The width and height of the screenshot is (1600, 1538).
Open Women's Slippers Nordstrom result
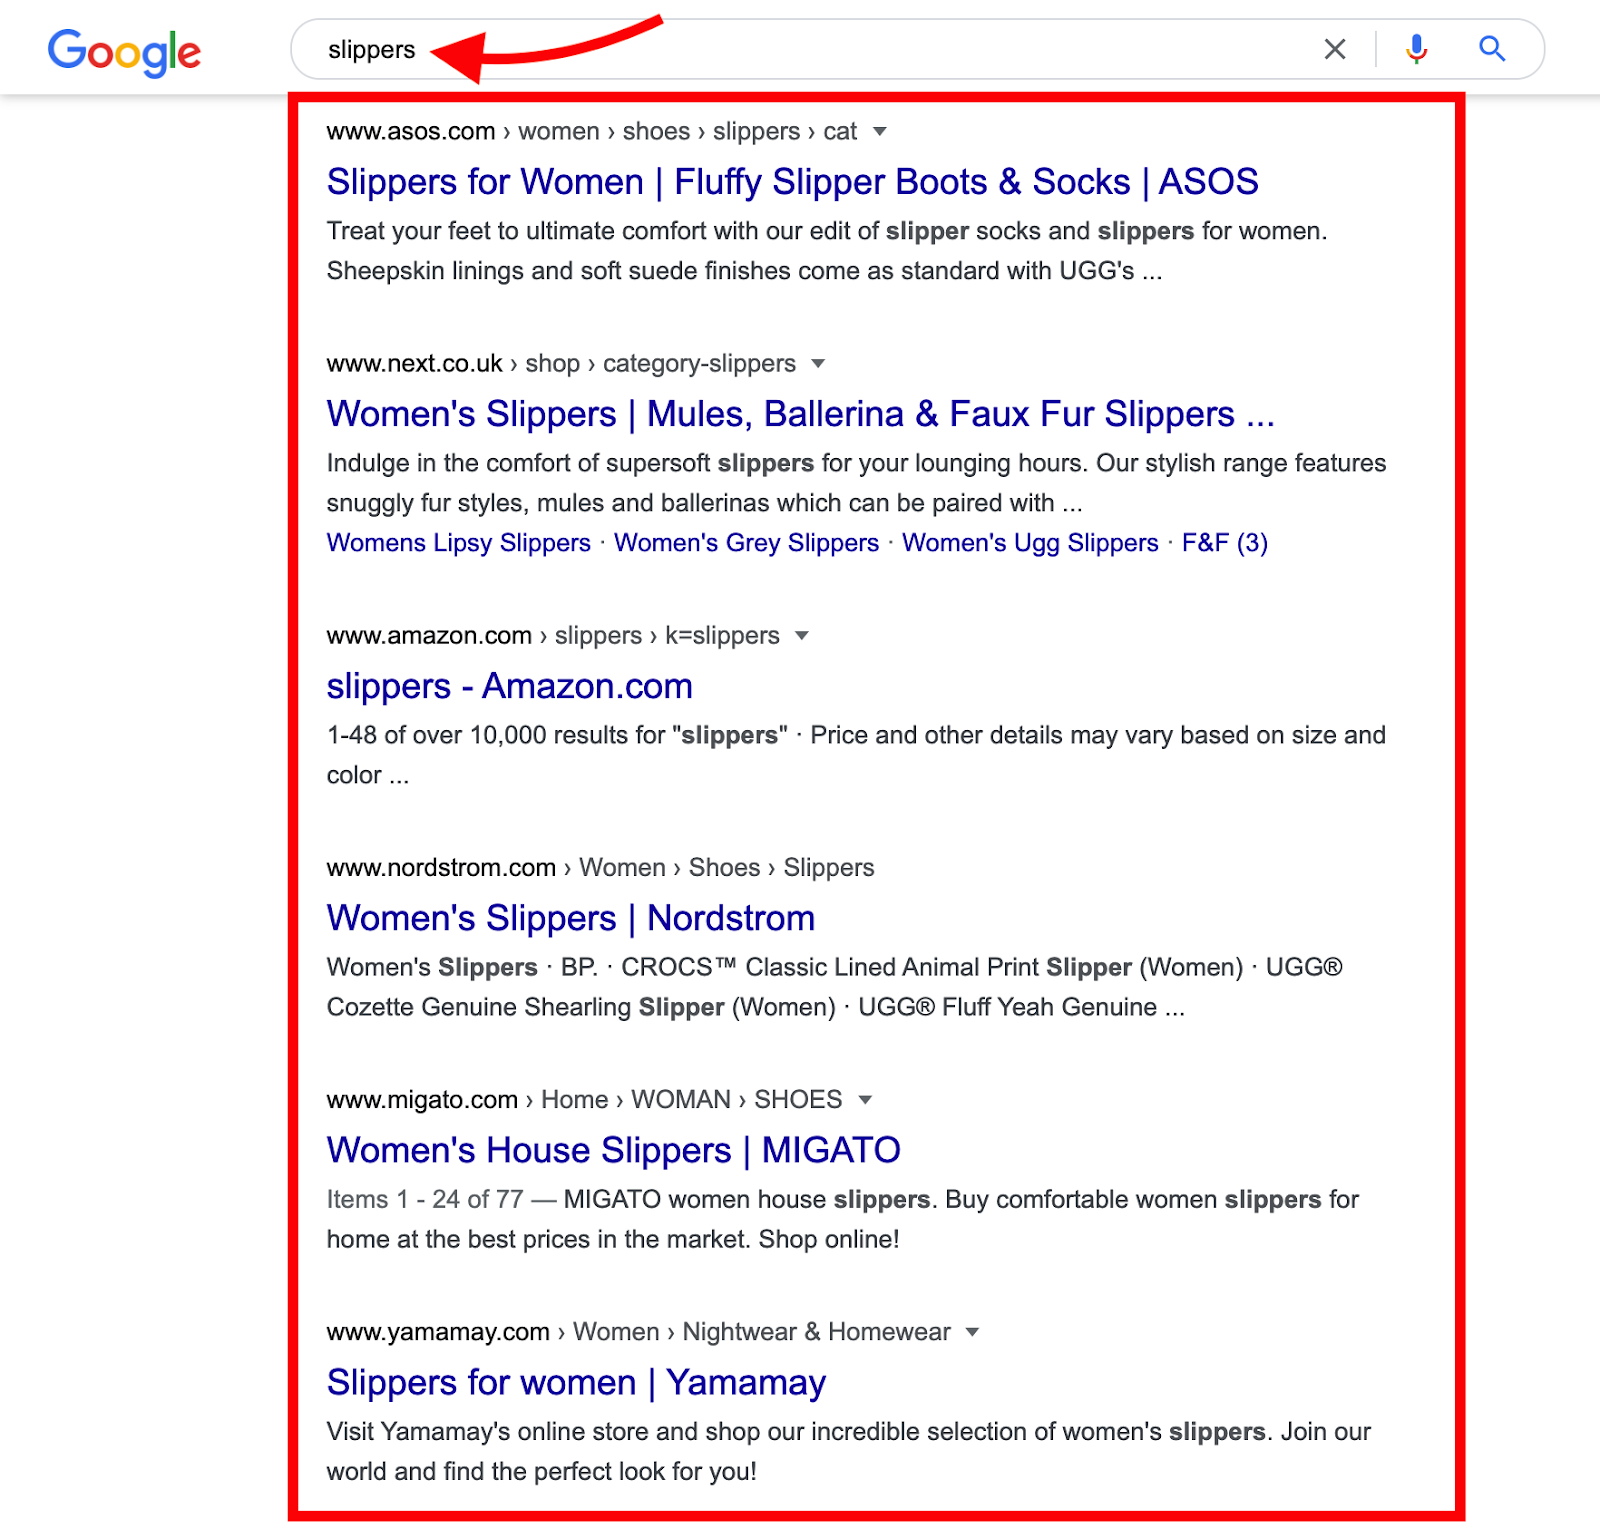coord(570,918)
